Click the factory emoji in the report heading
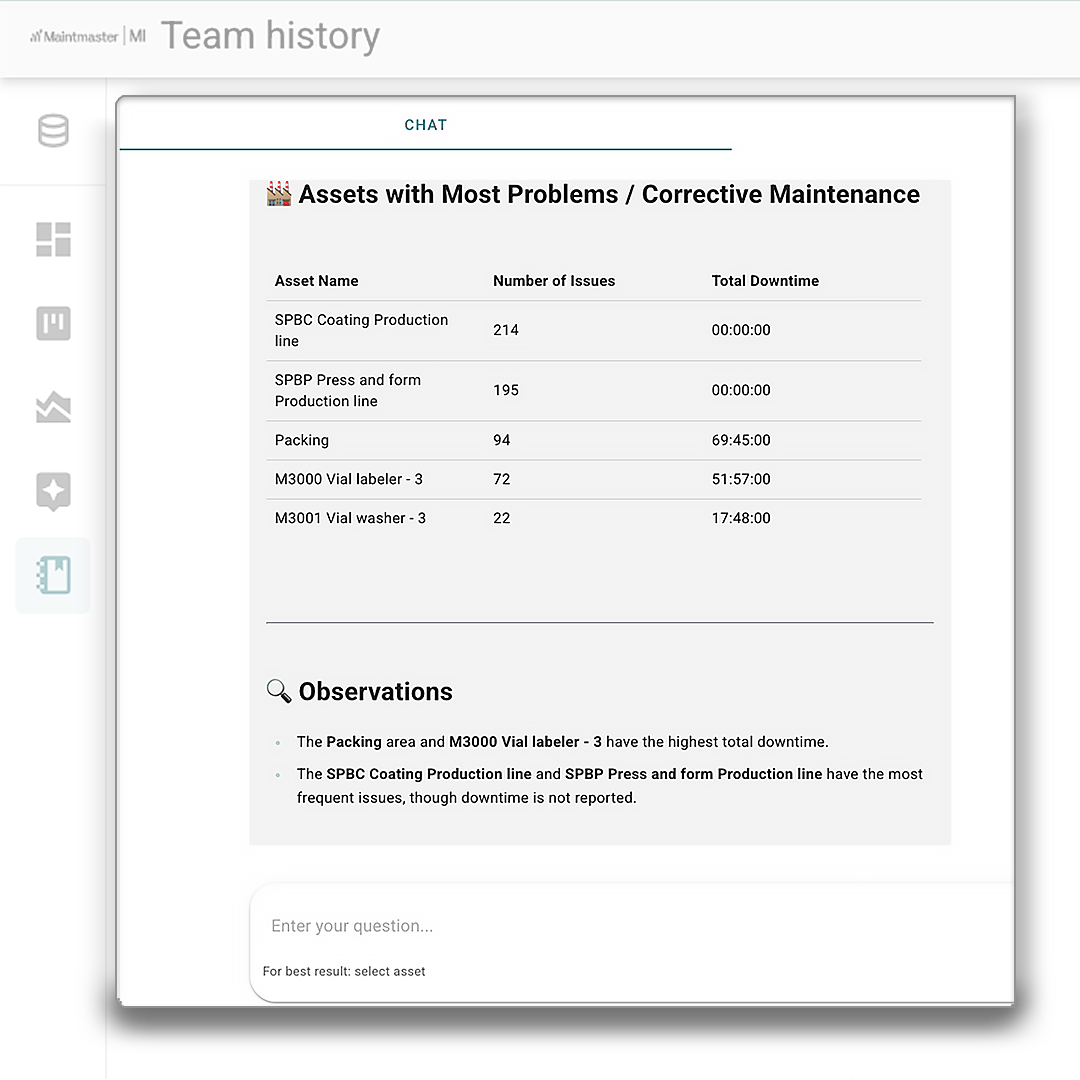Screen dimensions: 1080x1080 [278, 194]
